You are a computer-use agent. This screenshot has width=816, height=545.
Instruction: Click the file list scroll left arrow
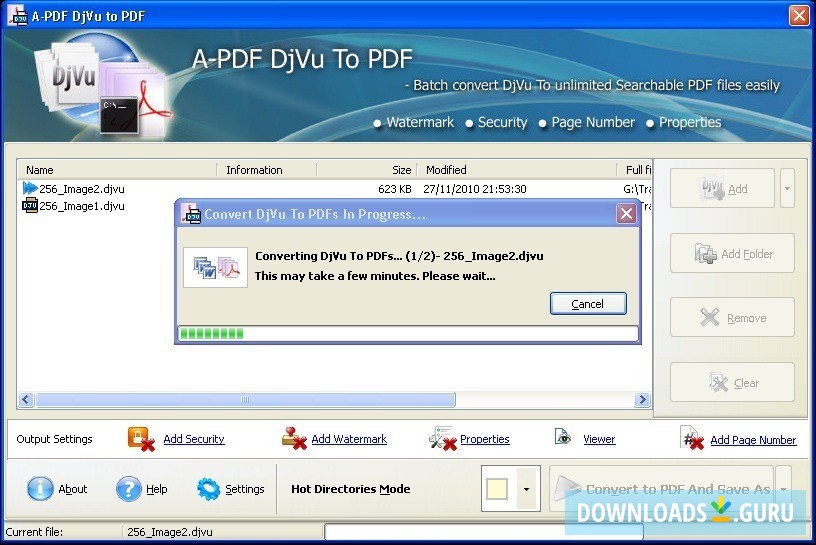pos(26,399)
